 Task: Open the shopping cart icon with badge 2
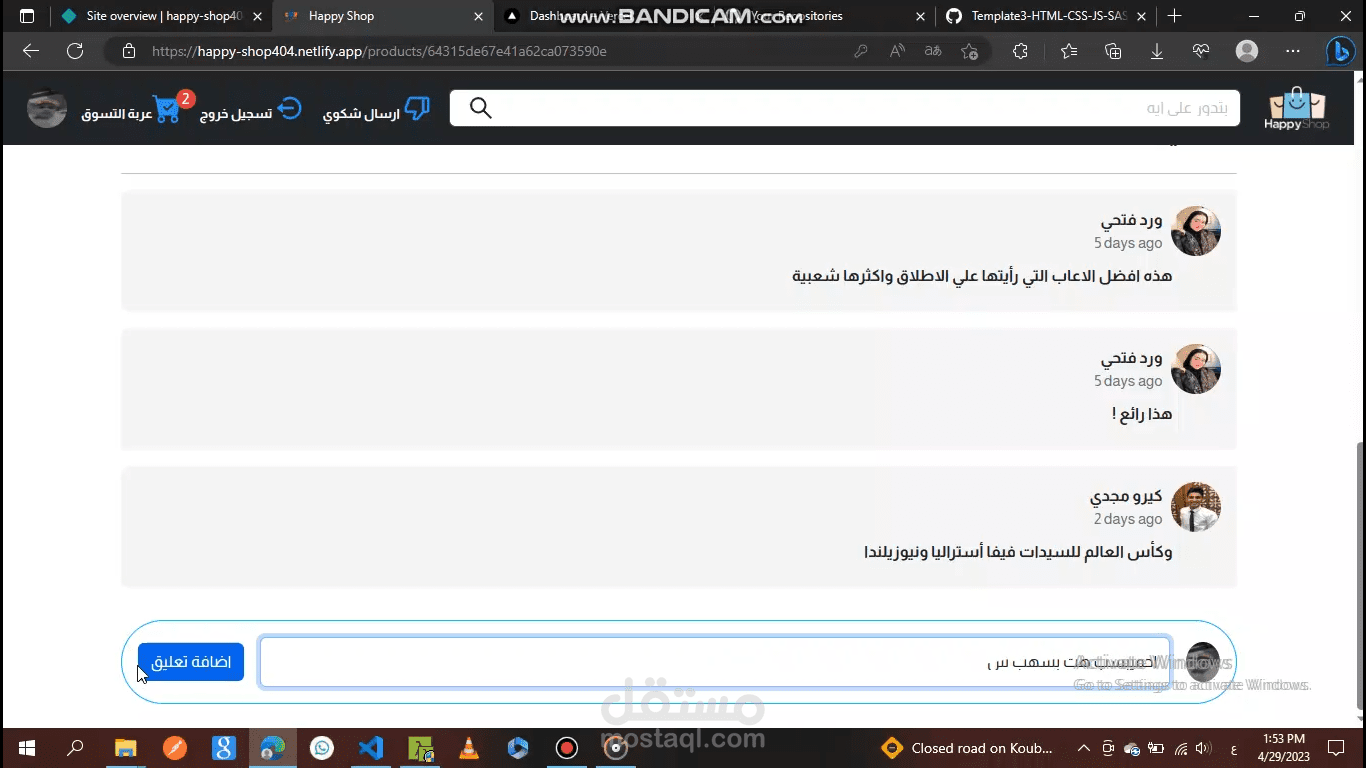[167, 109]
